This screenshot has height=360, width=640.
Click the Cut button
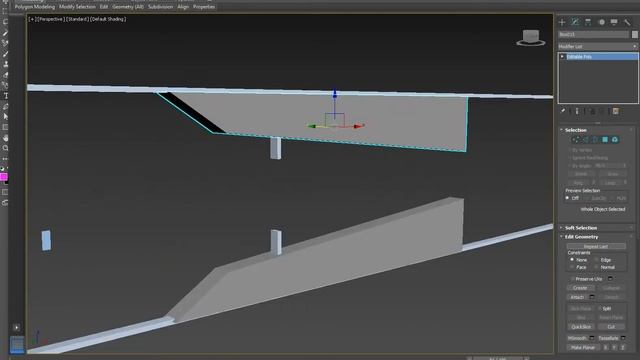pyautogui.click(x=611, y=327)
